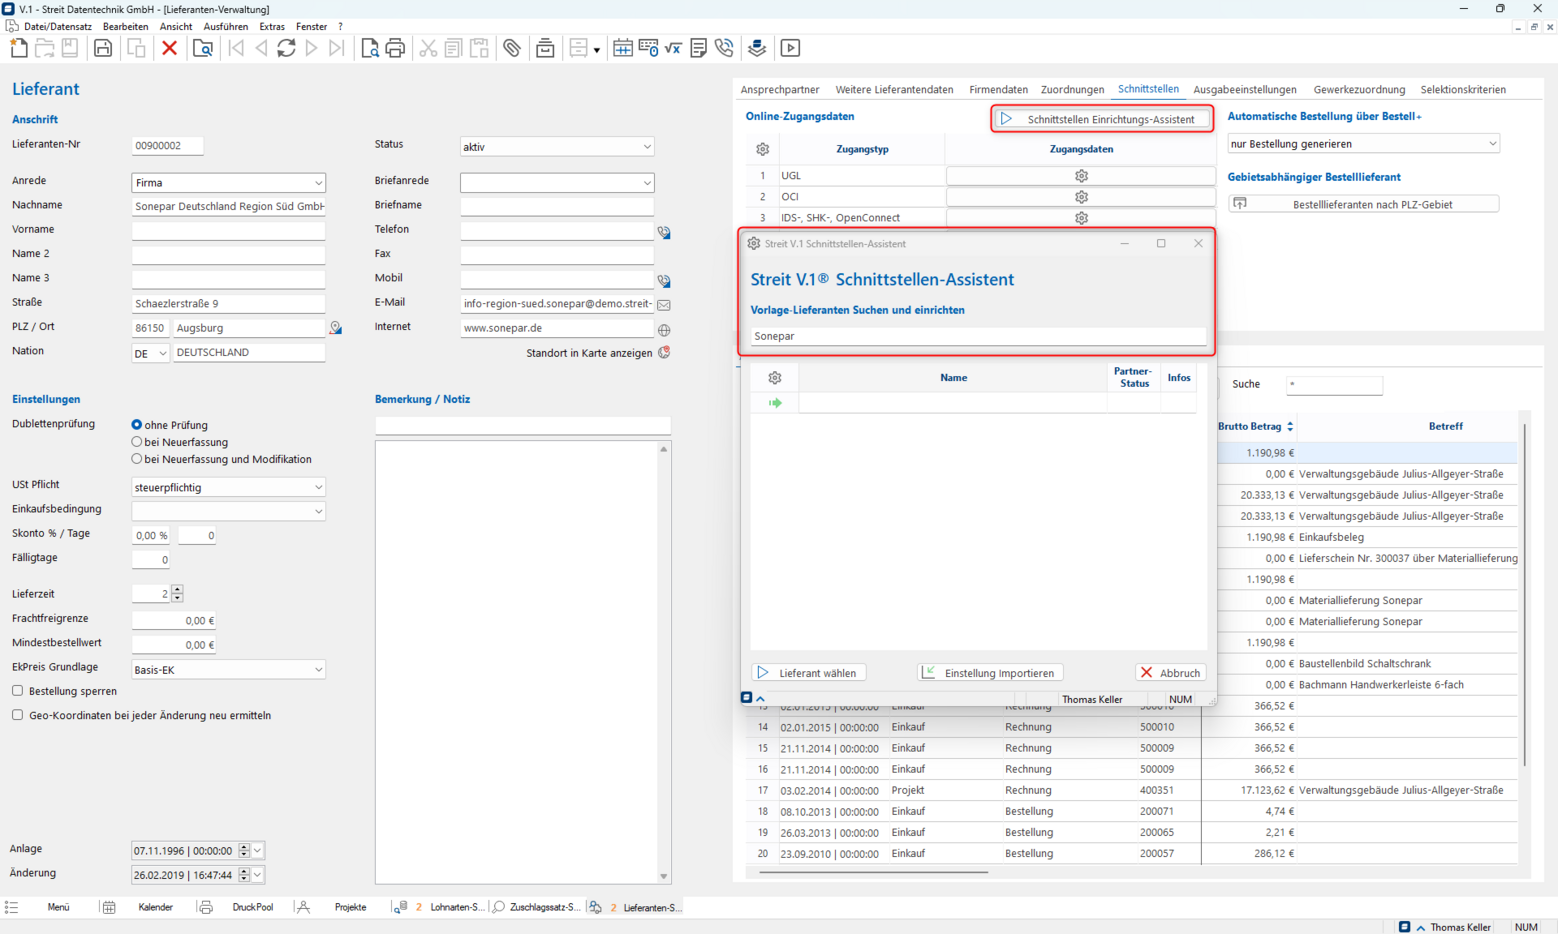Open 'nur Bestellung generieren' dropdown
Image resolution: width=1558 pixels, height=934 pixels.
[x=1363, y=144]
